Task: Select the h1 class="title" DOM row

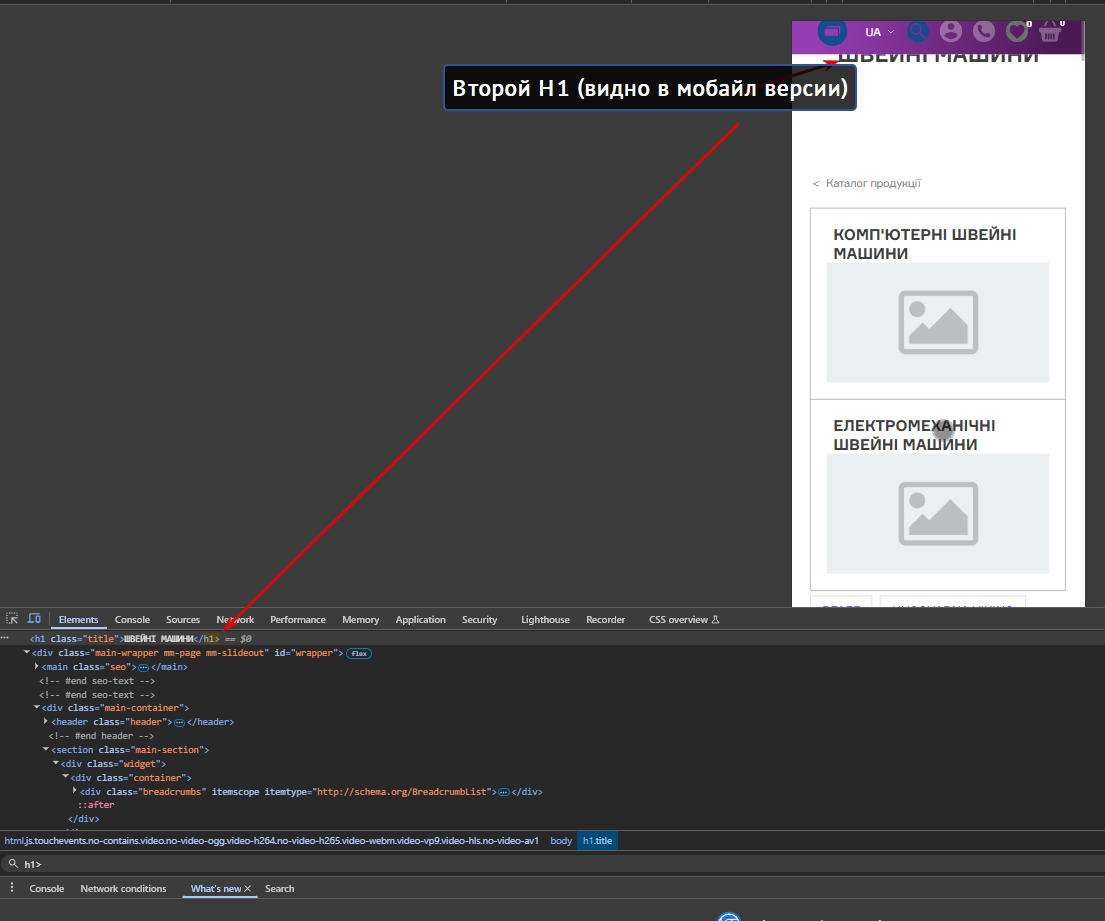Action: (x=552, y=638)
